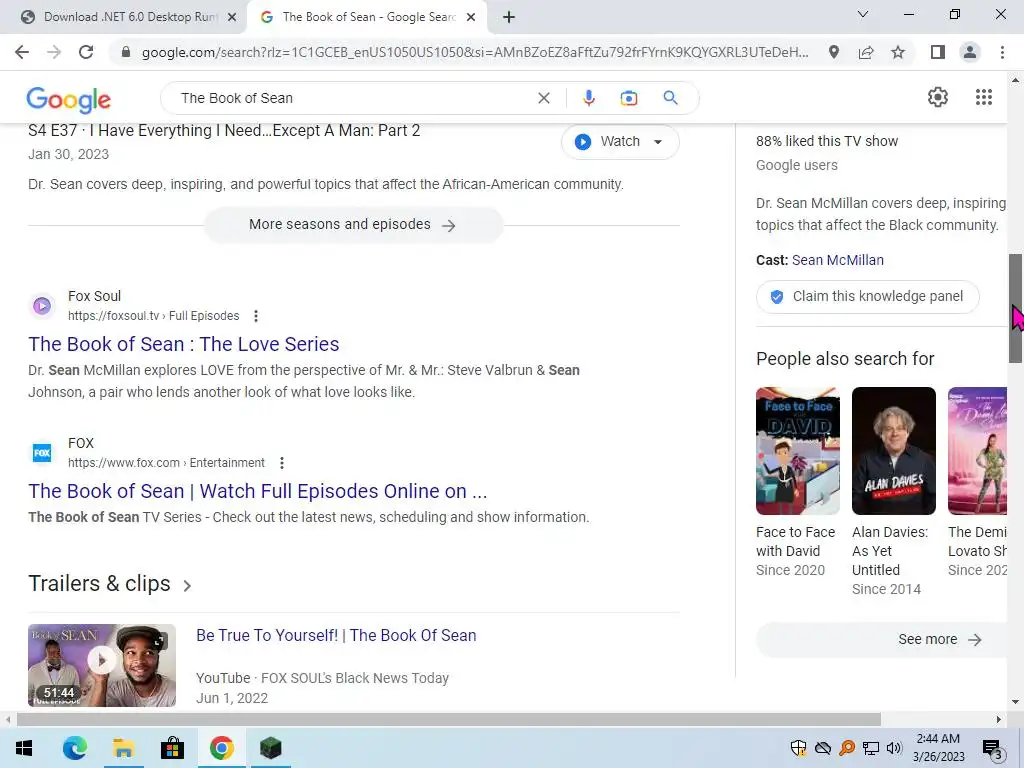The image size is (1024, 768).
Task: Search by image camera icon
Action: tap(628, 98)
